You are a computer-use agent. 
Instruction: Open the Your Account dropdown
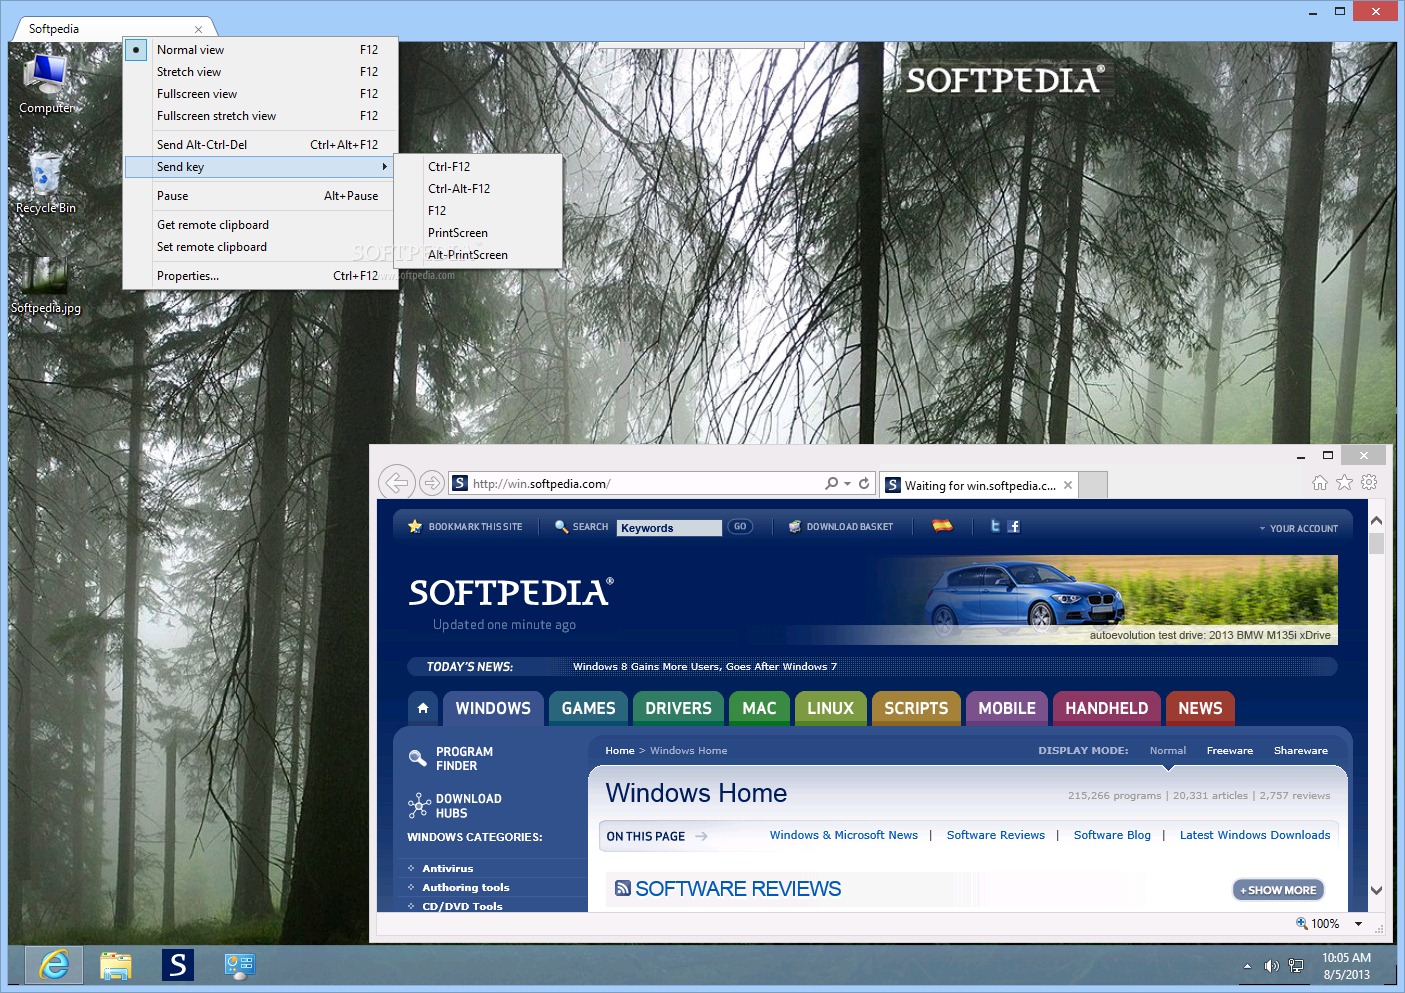tap(1298, 528)
